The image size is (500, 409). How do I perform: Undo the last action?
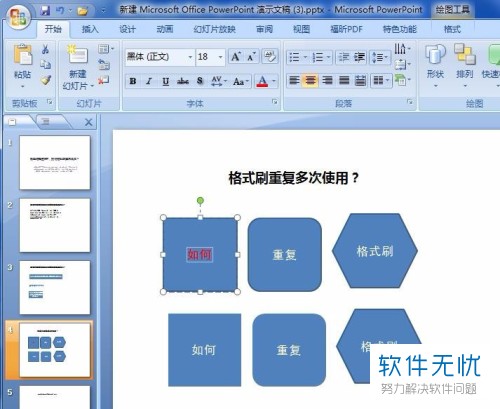pos(60,11)
